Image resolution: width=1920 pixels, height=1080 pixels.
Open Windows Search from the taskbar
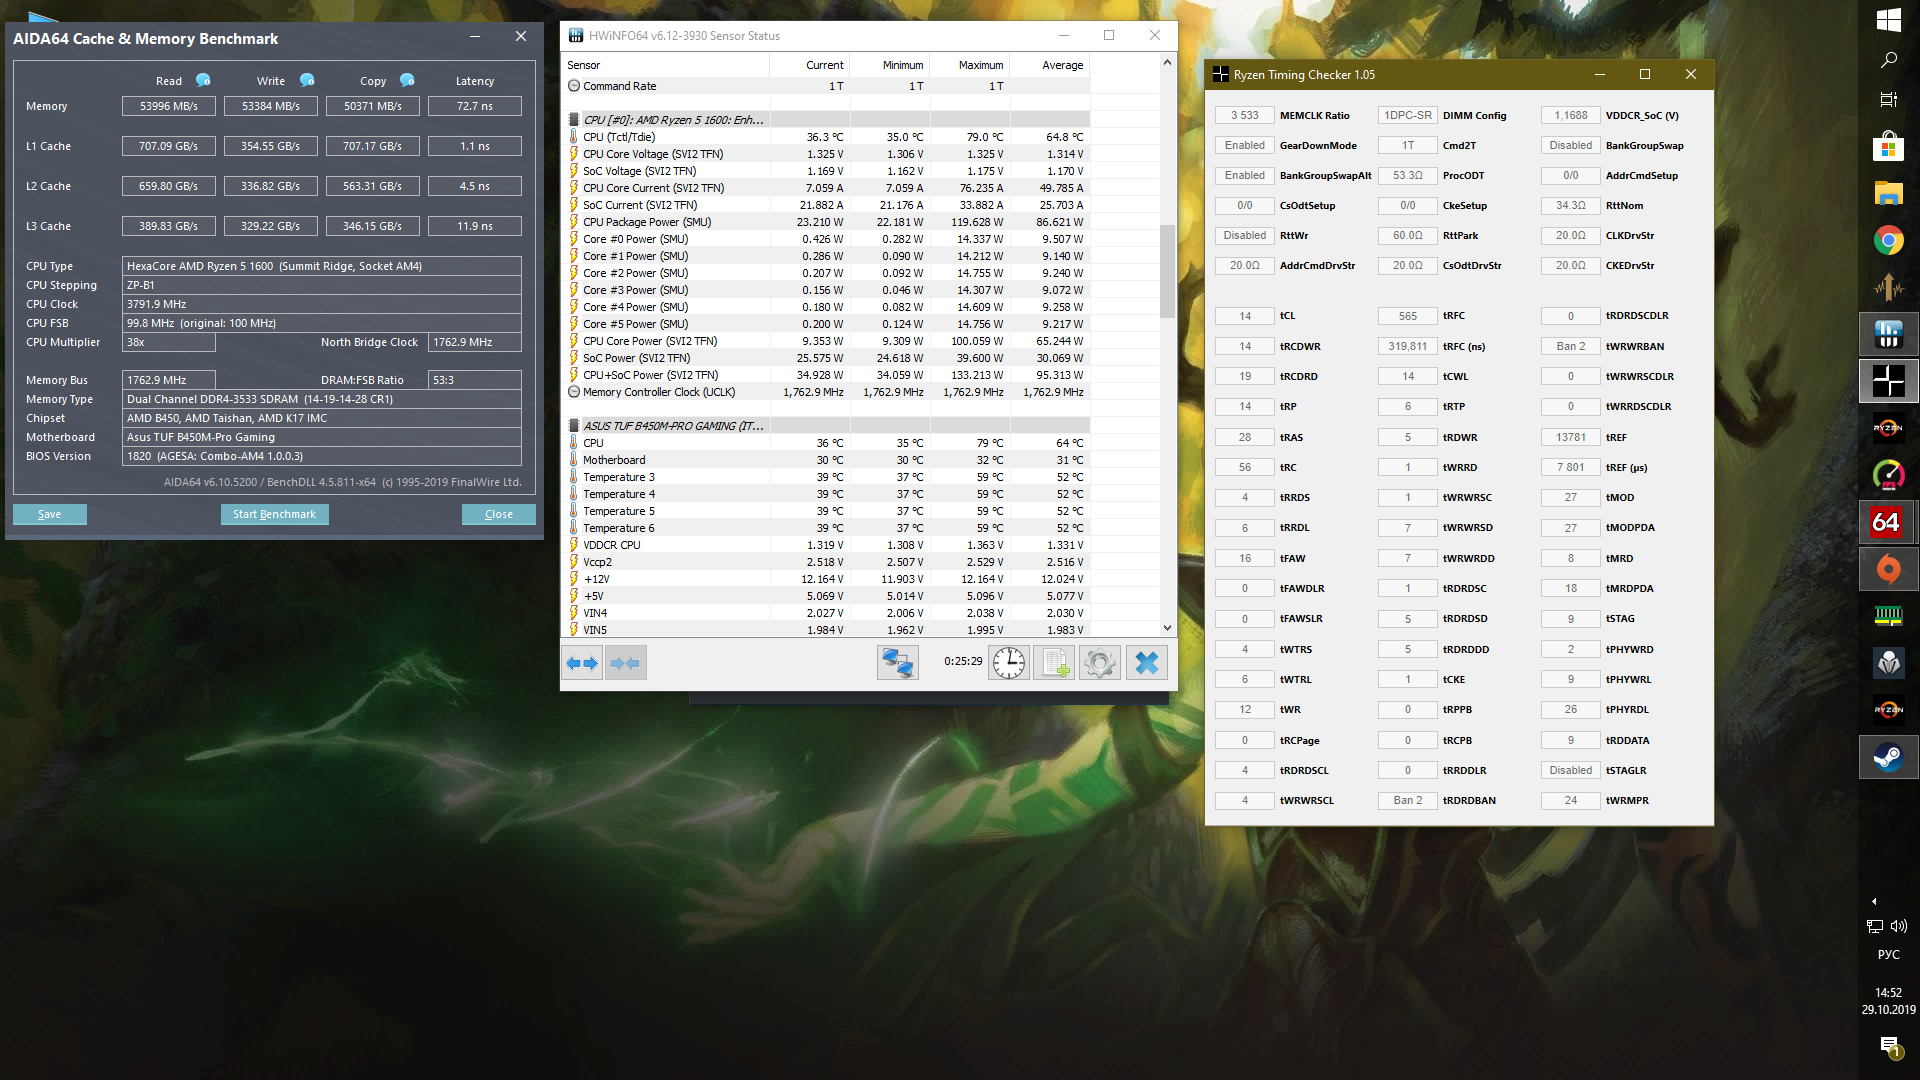point(1888,60)
